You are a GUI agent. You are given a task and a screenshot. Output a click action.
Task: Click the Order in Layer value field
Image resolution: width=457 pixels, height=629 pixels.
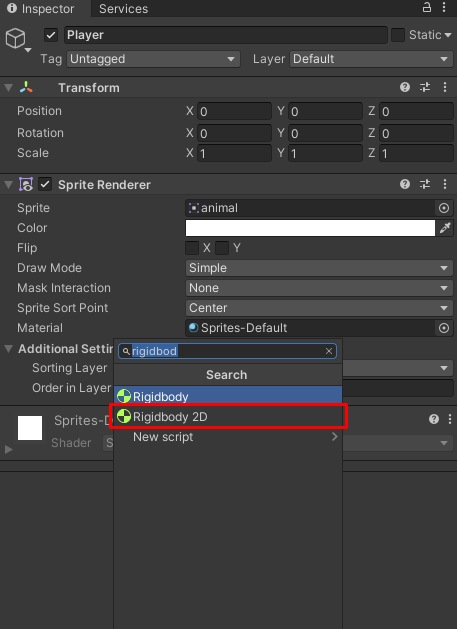(x=398, y=388)
